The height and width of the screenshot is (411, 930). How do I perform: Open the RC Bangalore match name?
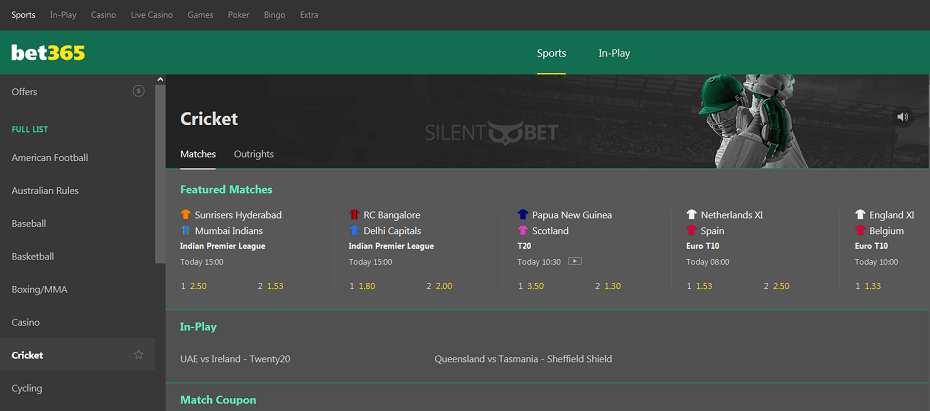tap(392, 215)
